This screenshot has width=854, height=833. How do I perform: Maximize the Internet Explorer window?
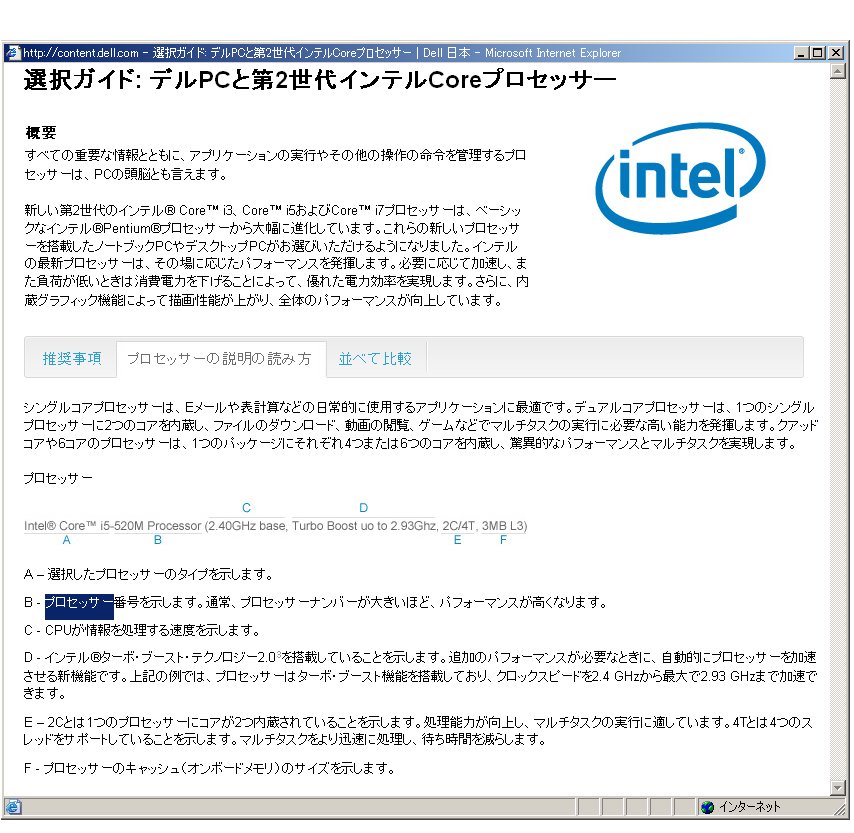point(818,53)
